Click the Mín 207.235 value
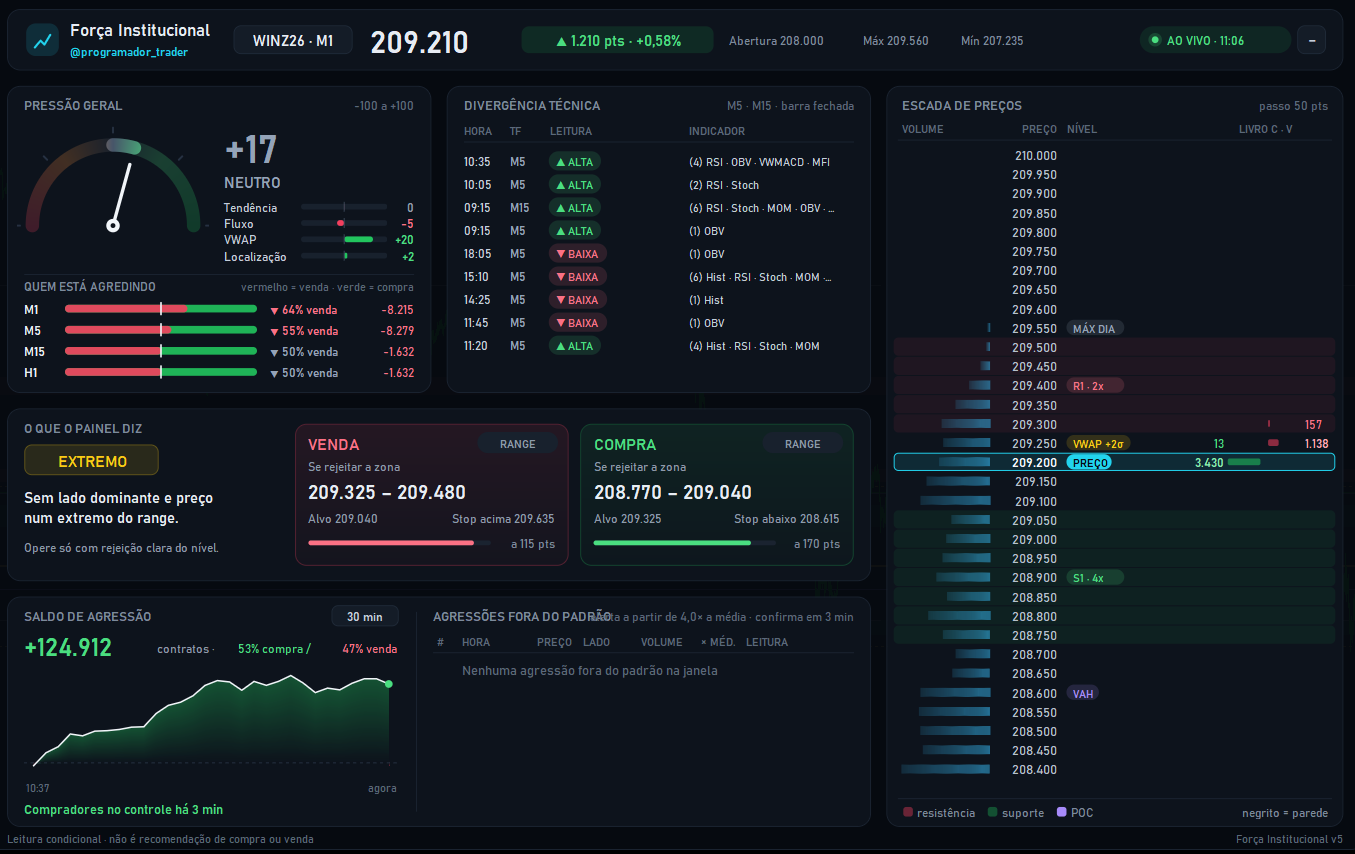 992,41
